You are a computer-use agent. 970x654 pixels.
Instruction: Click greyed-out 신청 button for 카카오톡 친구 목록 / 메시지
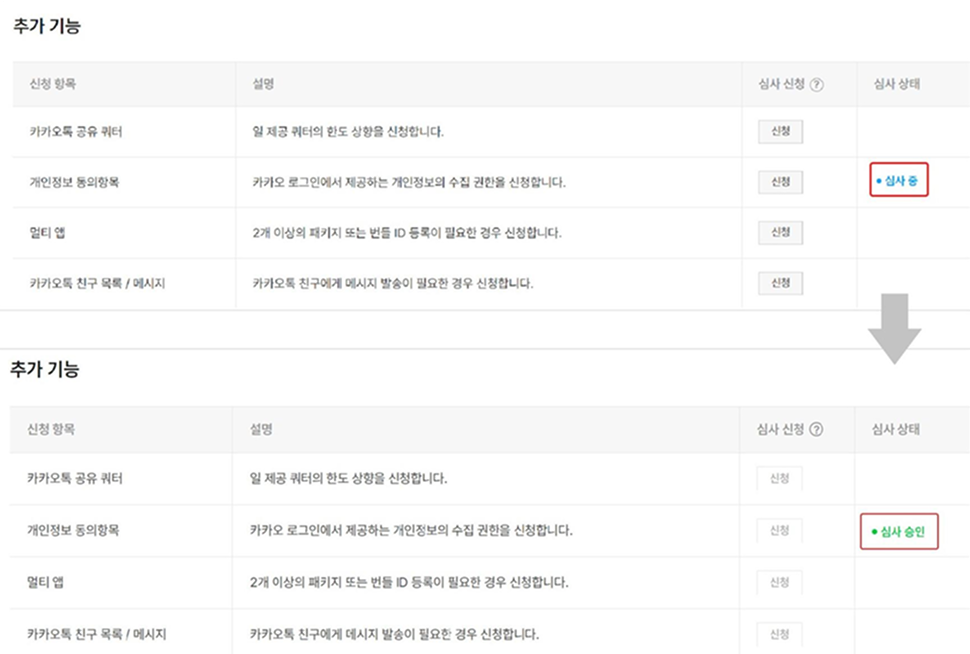pyautogui.click(x=779, y=634)
